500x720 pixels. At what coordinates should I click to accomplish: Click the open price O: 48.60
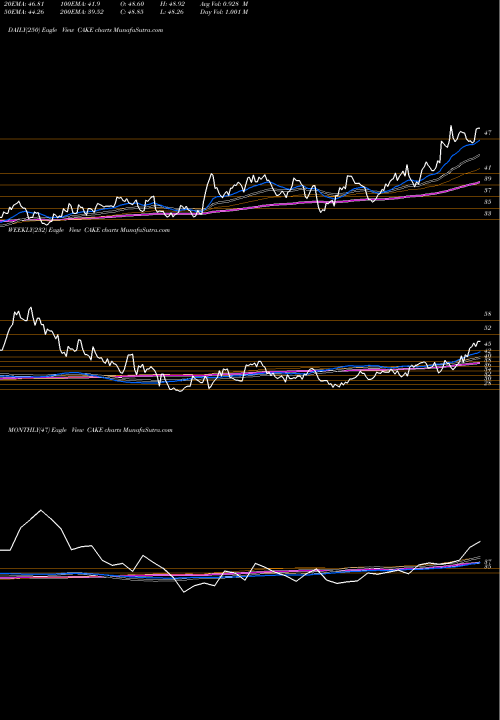pos(132,4)
